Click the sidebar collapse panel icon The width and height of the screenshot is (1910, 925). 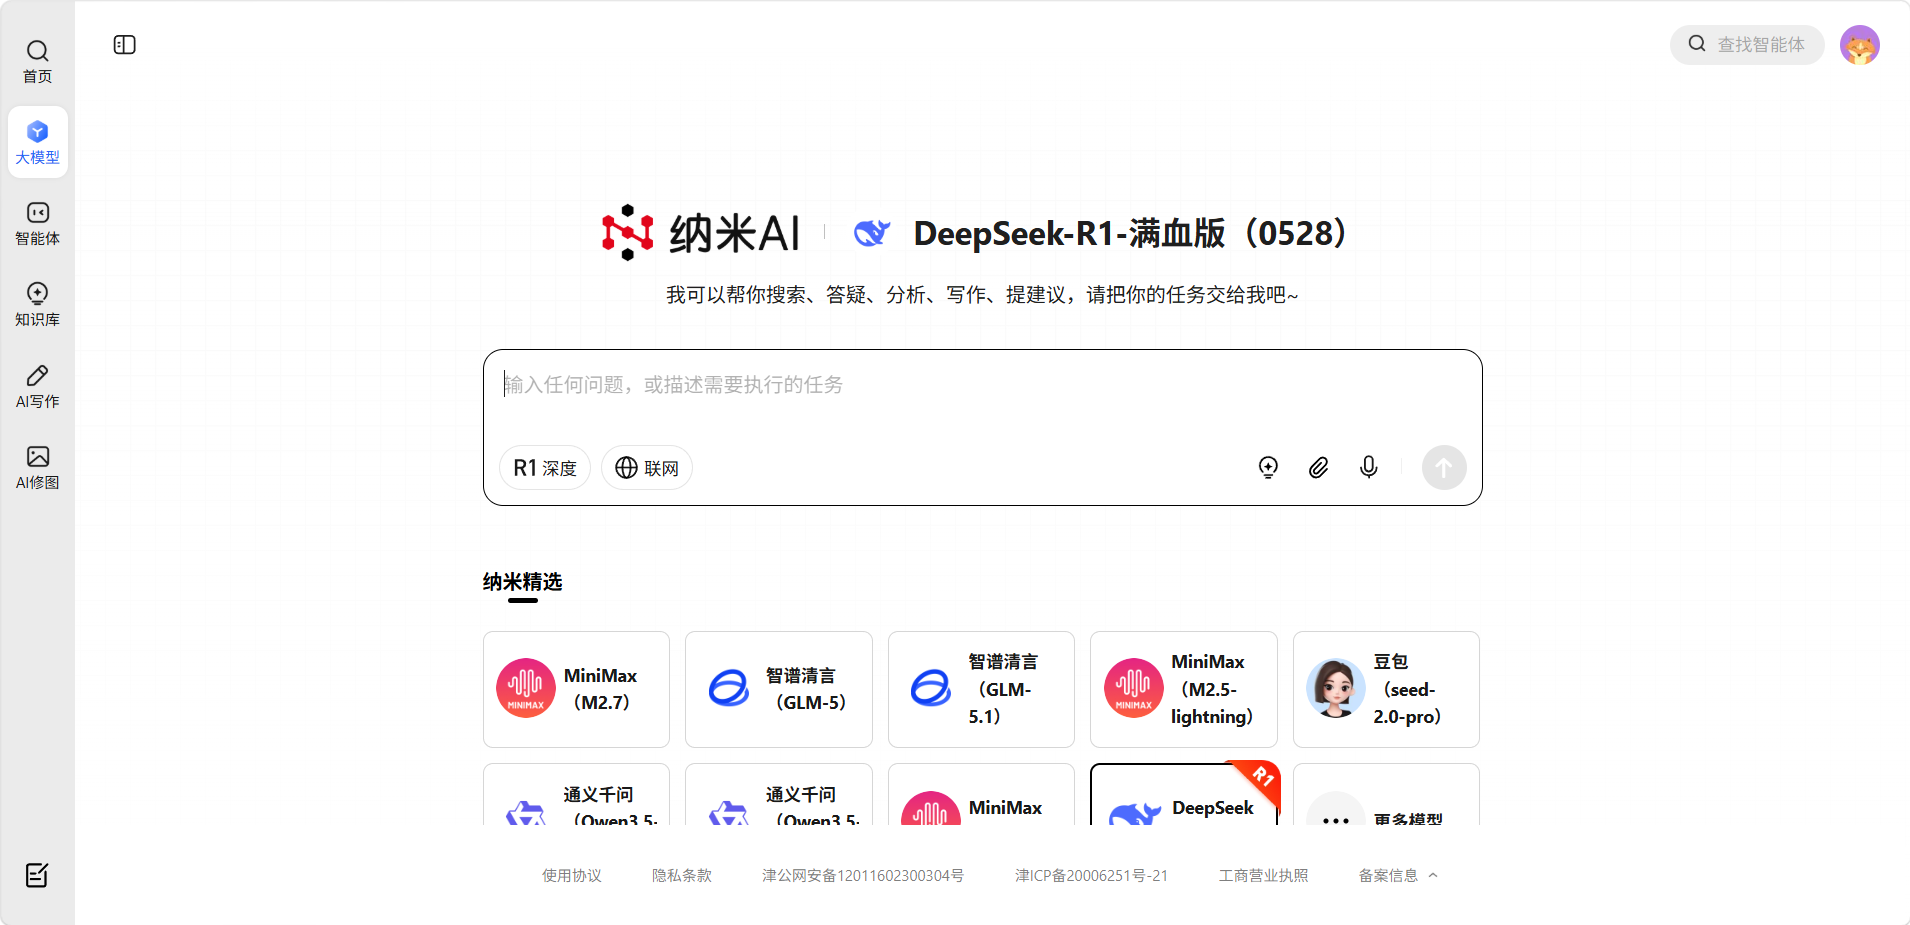click(125, 45)
